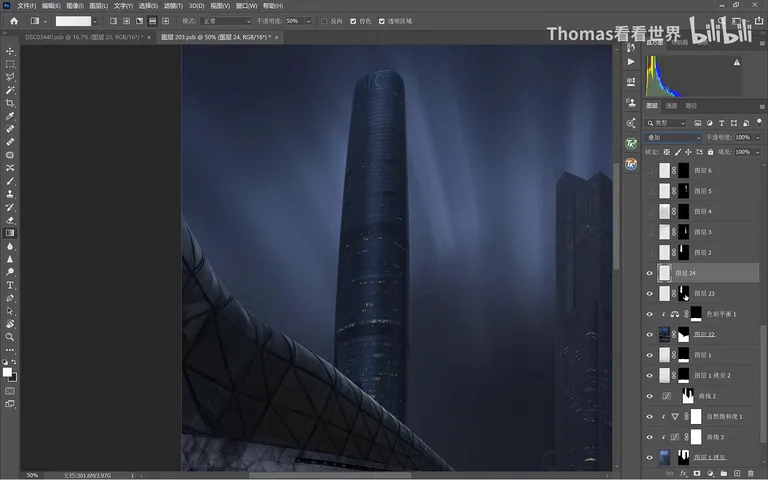Click the delete layer trash icon
The height and width of the screenshot is (480, 768).
click(x=751, y=473)
